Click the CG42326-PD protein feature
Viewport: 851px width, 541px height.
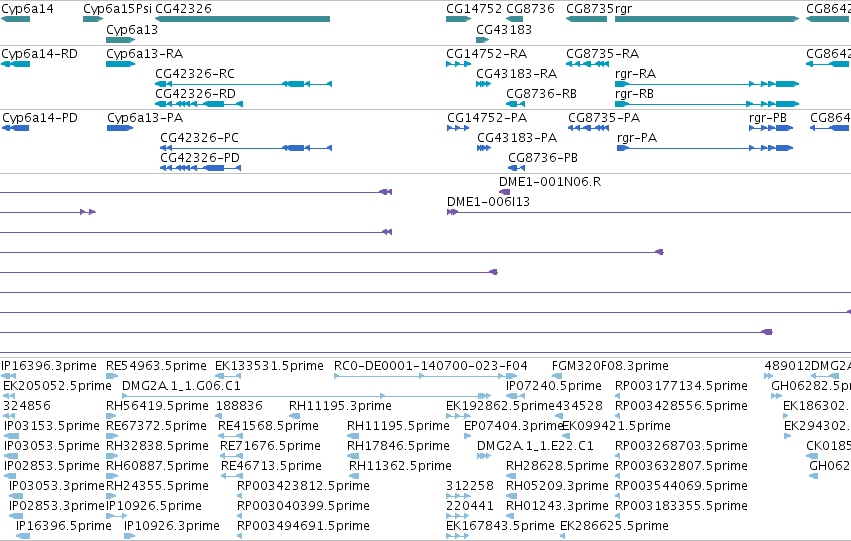[200, 168]
